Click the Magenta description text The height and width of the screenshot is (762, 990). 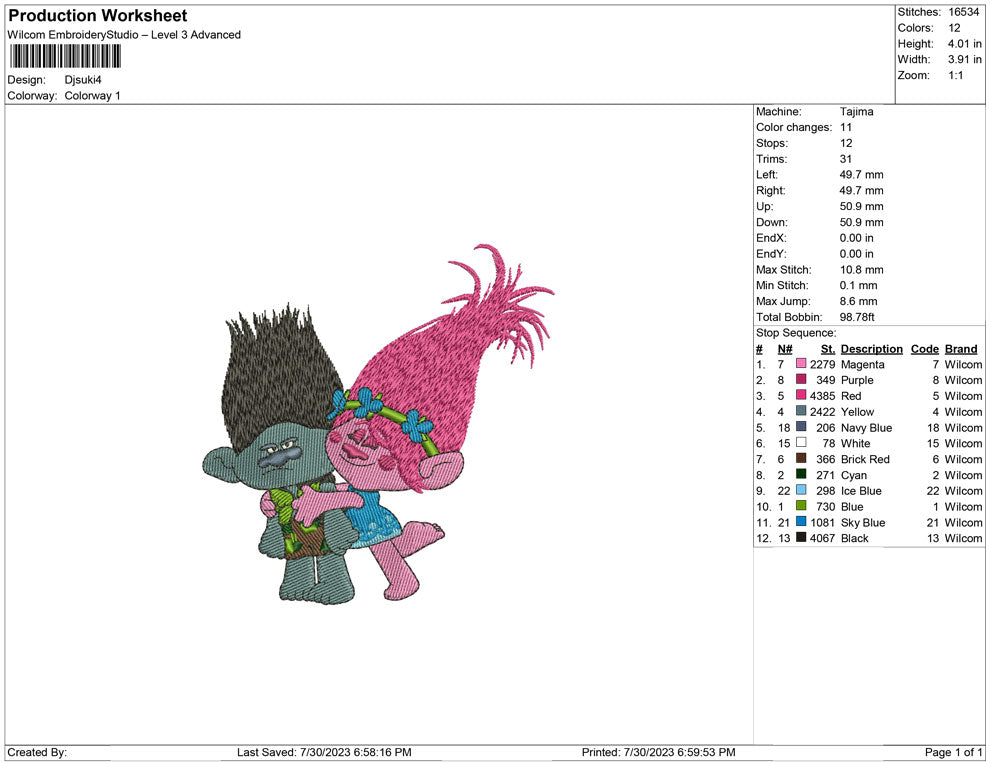click(862, 364)
